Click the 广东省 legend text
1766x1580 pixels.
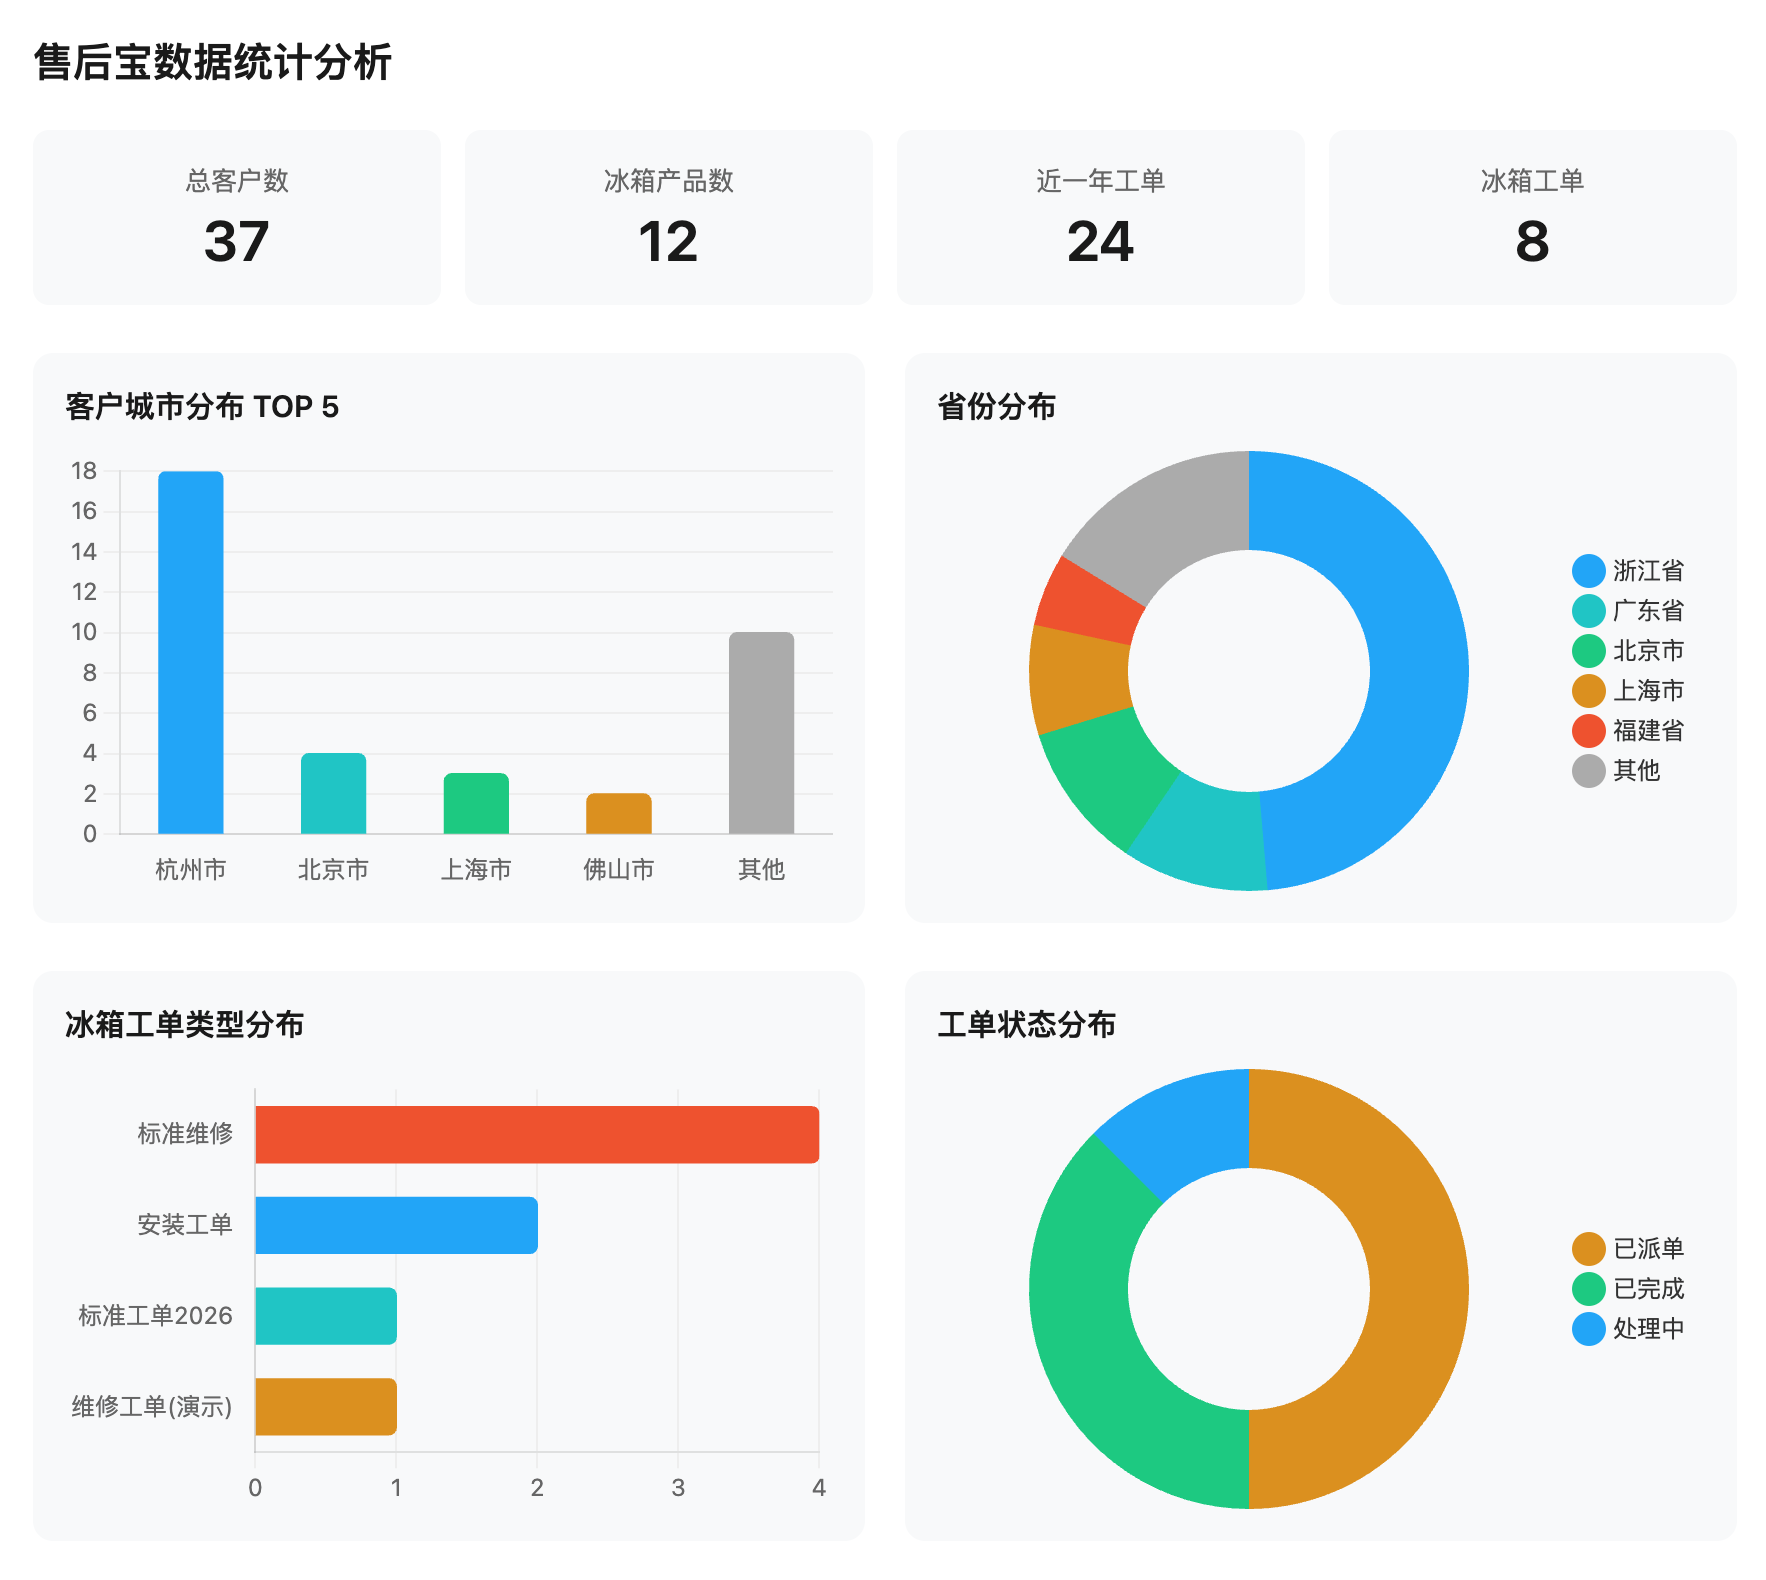coord(1649,611)
